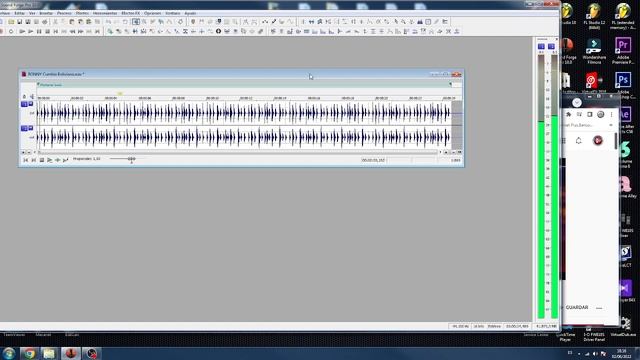Viewport: 640px width, 360px height.
Task: Open the Archivo menu
Action: coord(4,13)
